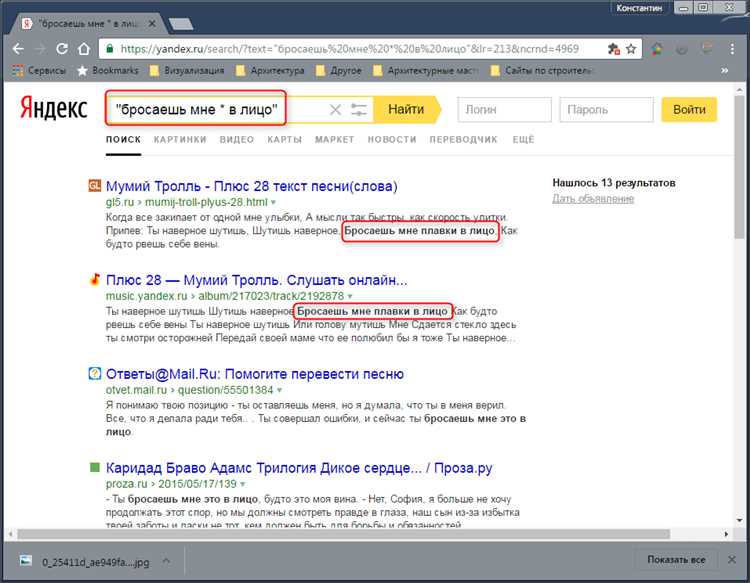Go to the browser home page icon

point(84,47)
